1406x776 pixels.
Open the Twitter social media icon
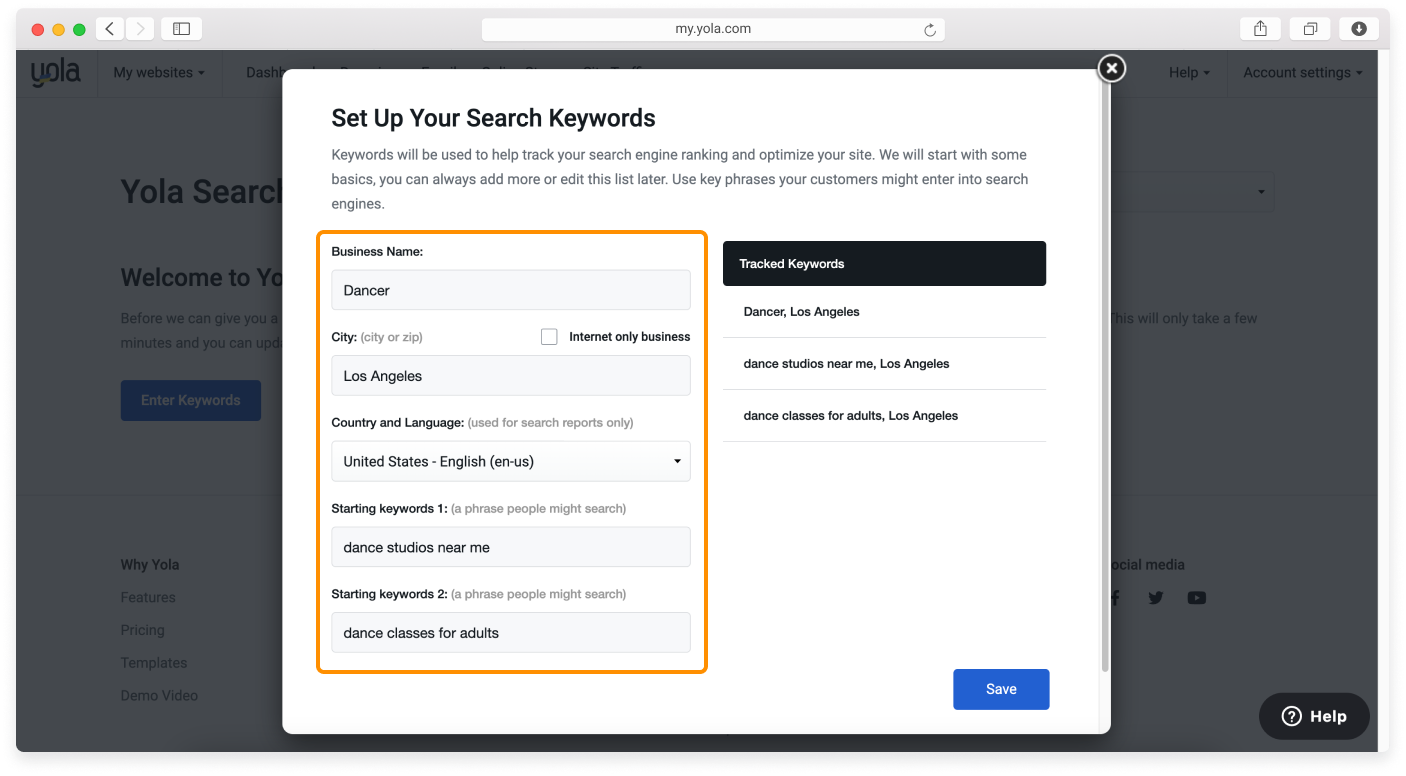point(1156,598)
